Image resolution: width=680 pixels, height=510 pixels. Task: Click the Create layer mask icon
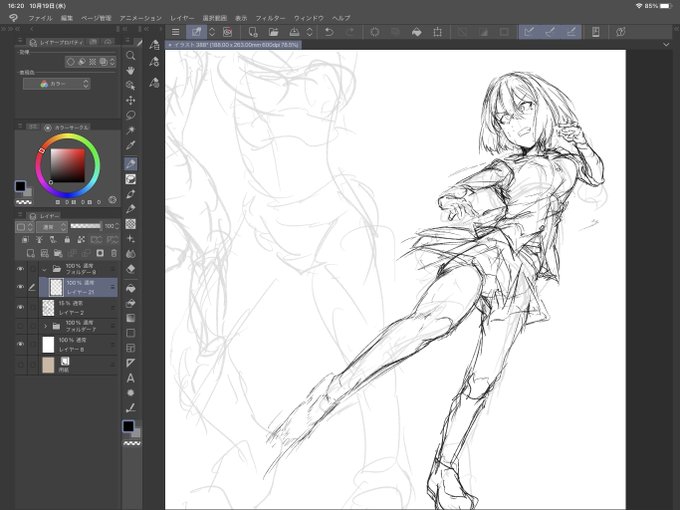click(100, 253)
